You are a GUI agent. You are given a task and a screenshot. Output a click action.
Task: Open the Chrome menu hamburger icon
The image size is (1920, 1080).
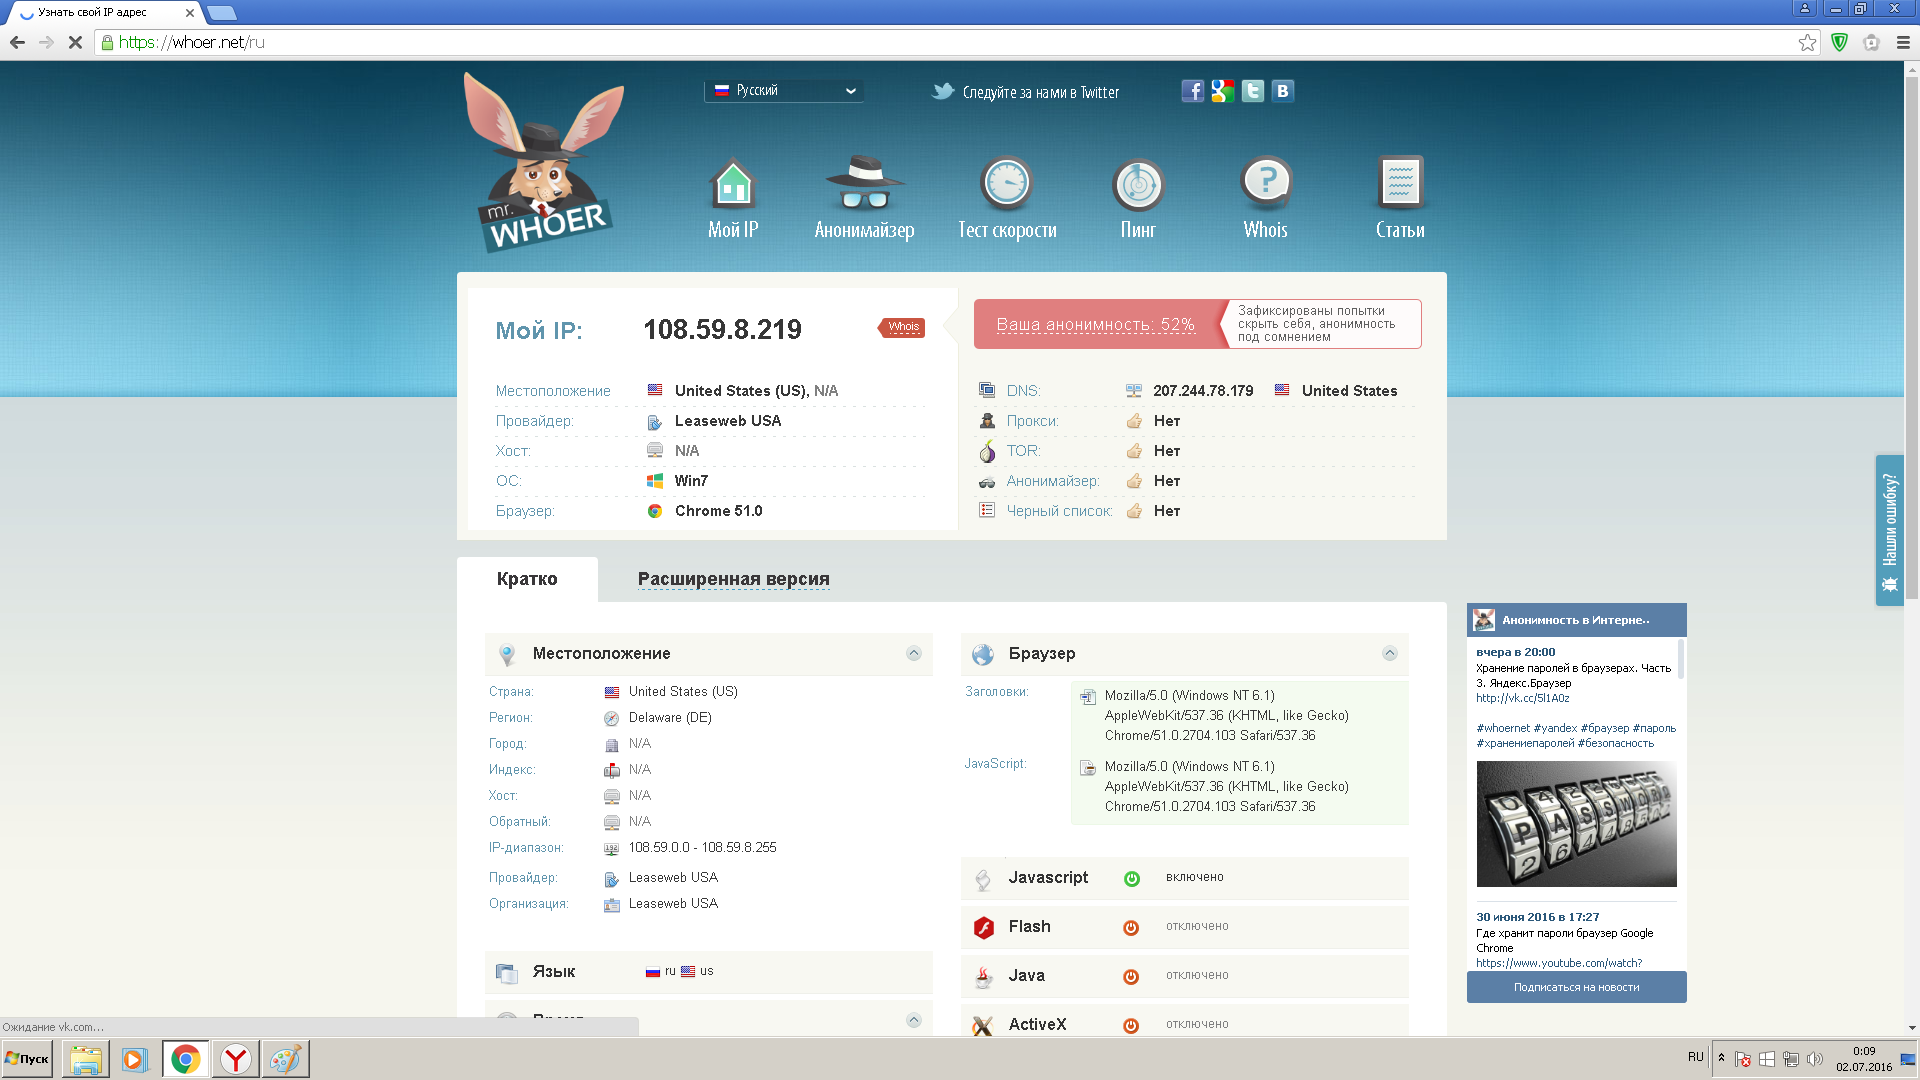point(1903,42)
